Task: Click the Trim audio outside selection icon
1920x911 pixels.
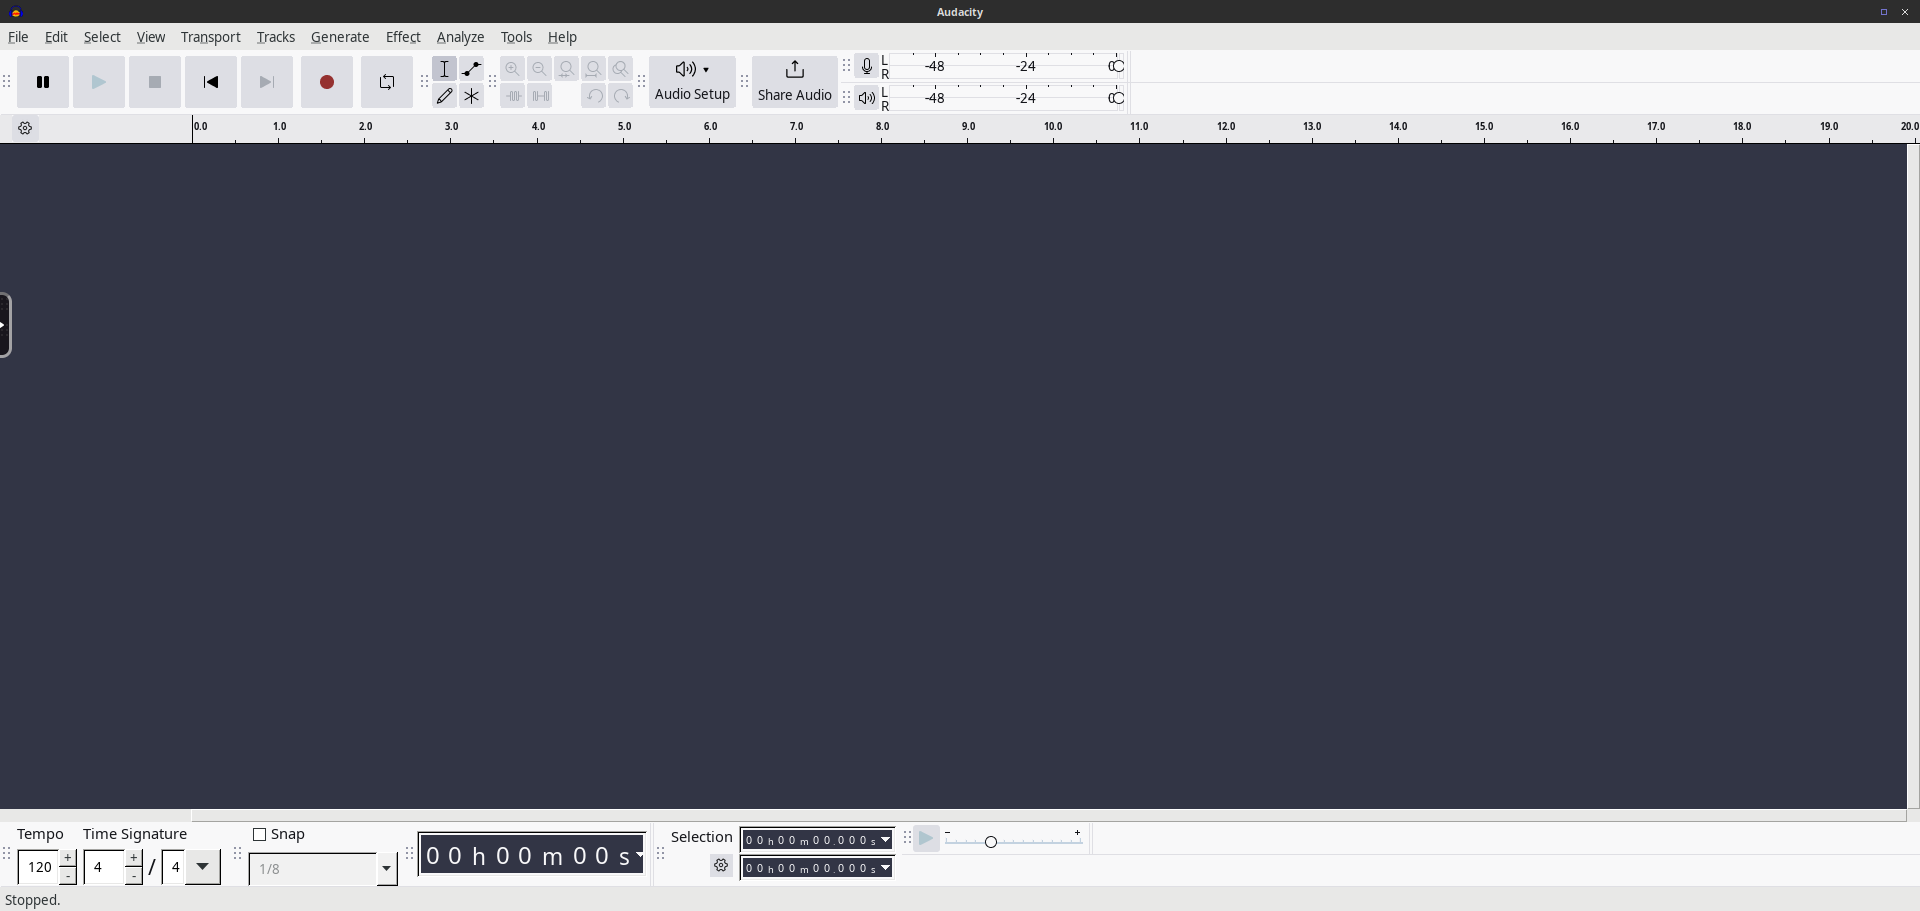Action: coord(513,96)
